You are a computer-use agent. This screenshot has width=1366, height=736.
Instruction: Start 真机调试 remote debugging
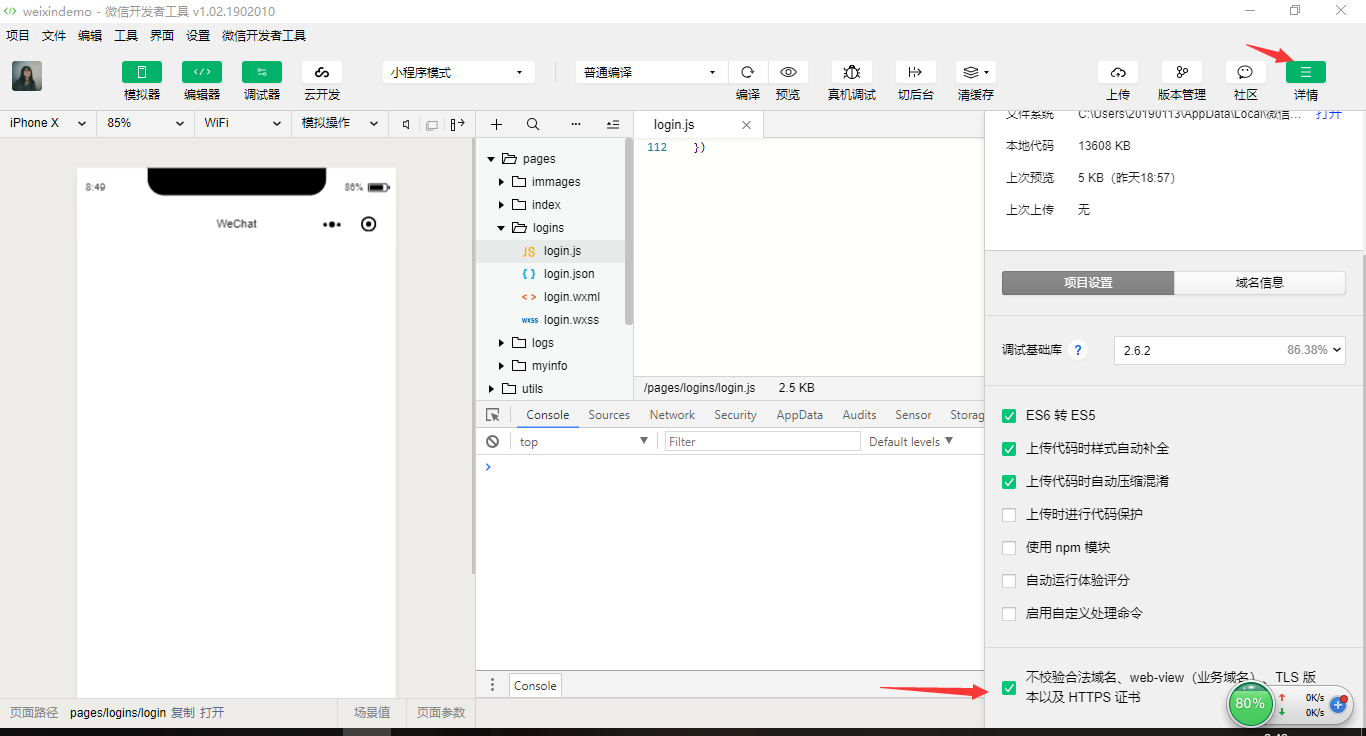coord(852,72)
